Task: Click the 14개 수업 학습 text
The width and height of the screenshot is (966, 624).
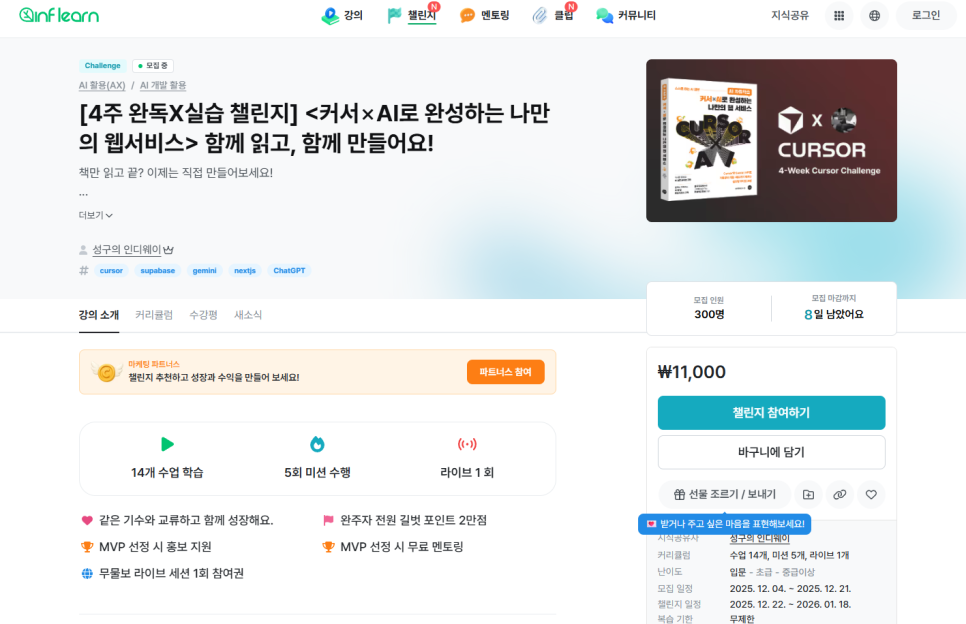Action: [167, 472]
